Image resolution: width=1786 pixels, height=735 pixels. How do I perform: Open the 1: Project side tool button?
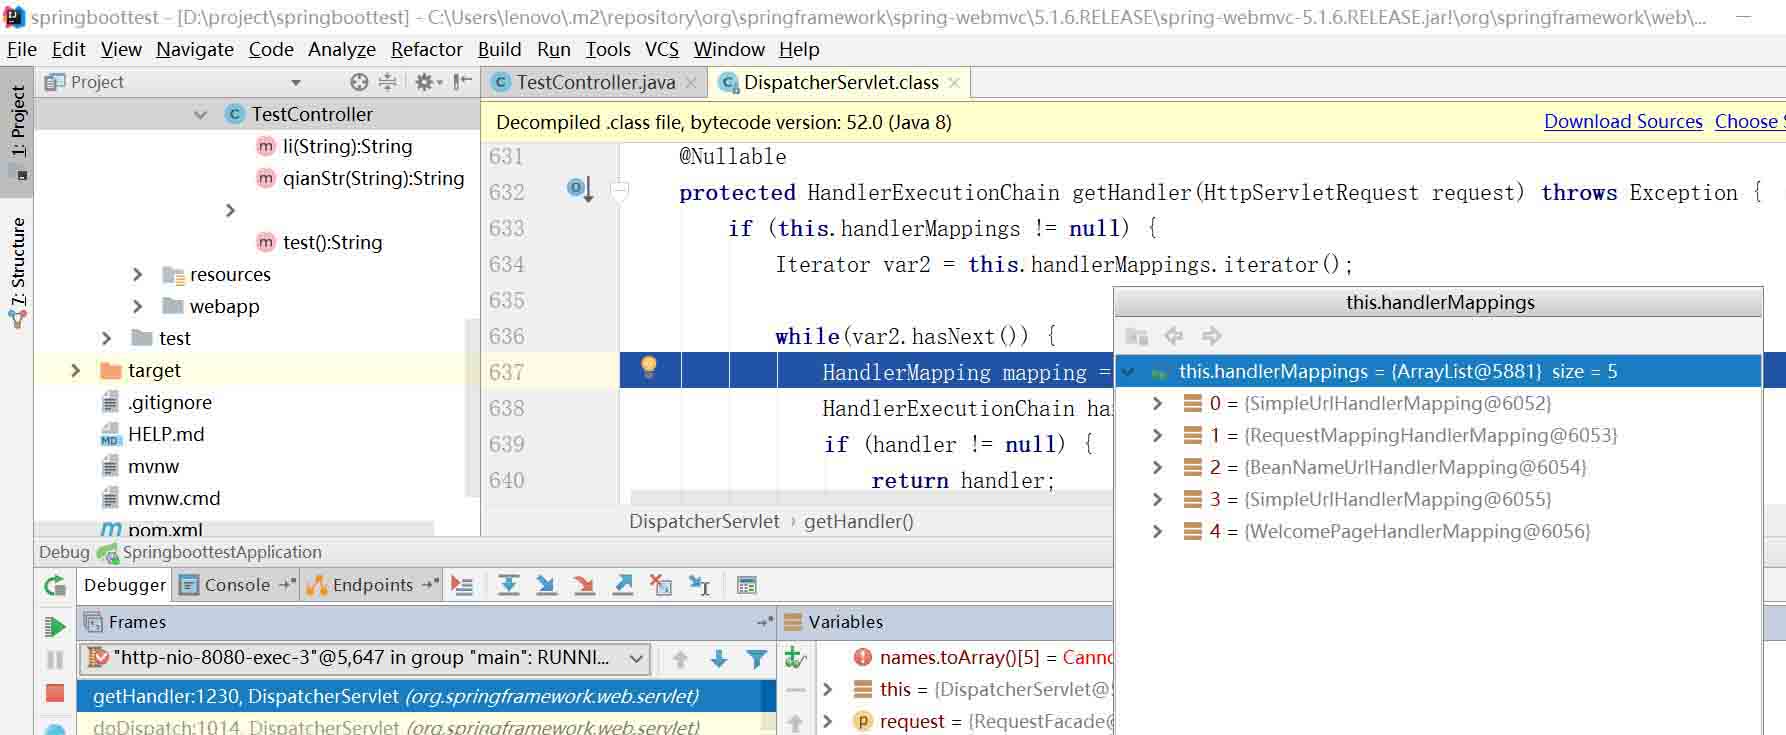17,131
